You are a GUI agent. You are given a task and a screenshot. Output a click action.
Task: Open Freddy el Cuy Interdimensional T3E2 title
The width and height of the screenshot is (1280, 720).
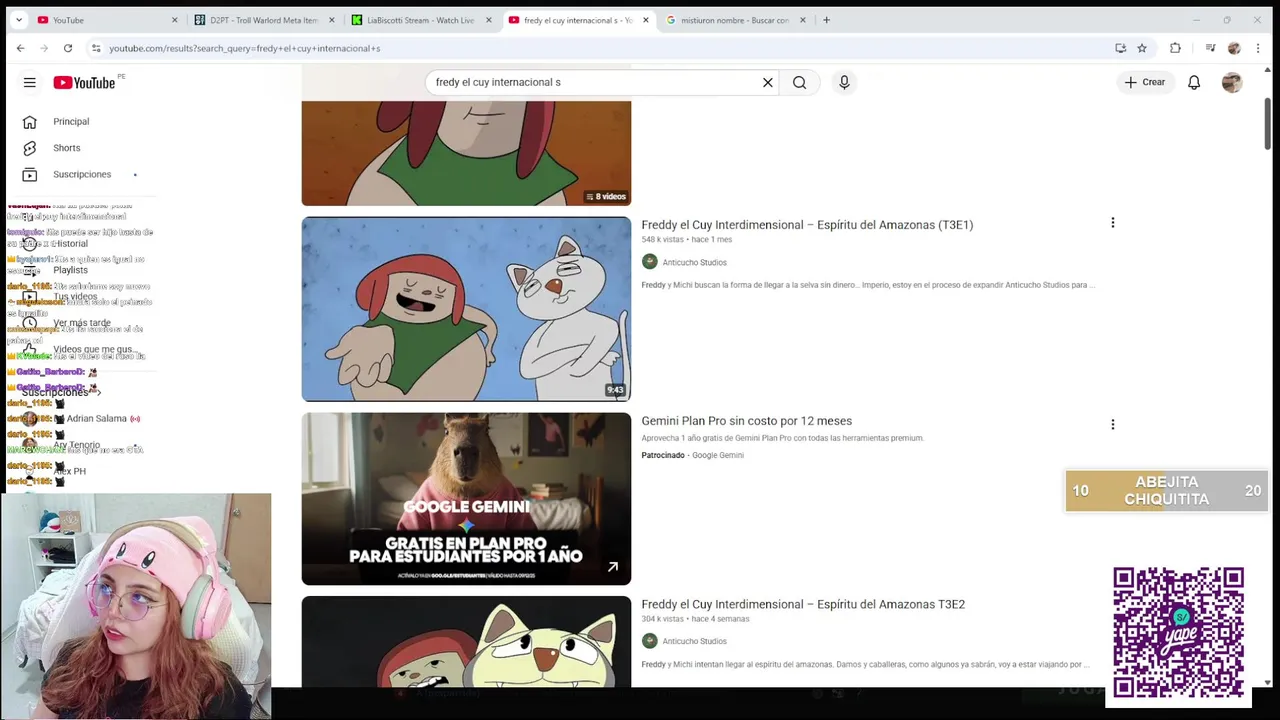coord(803,604)
